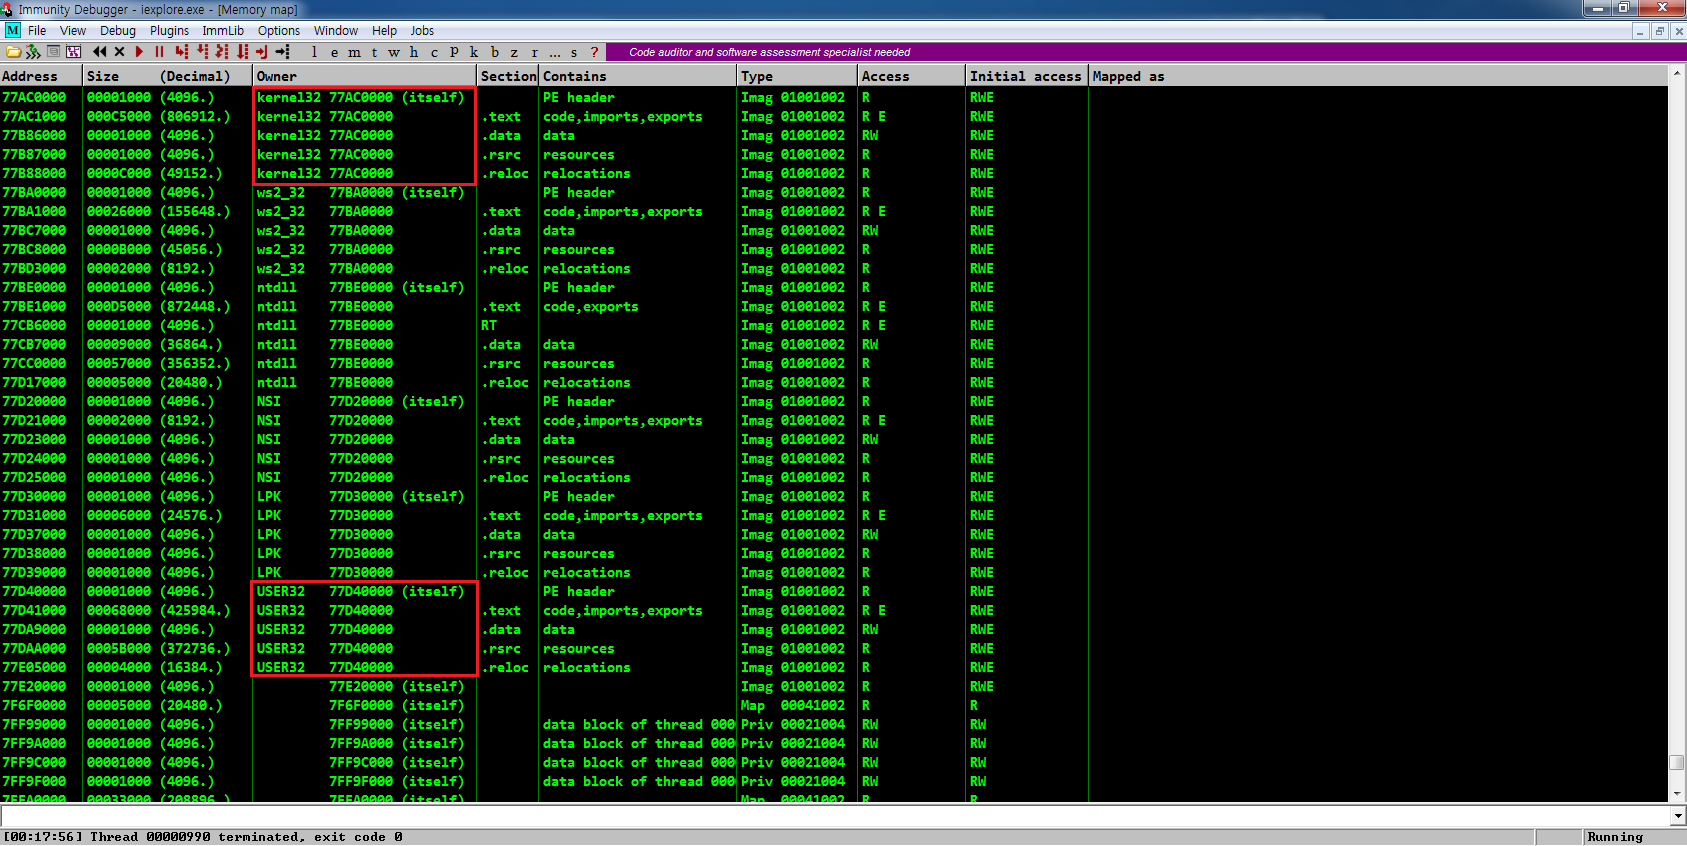Click Go to address arrow icon

pos(283,52)
